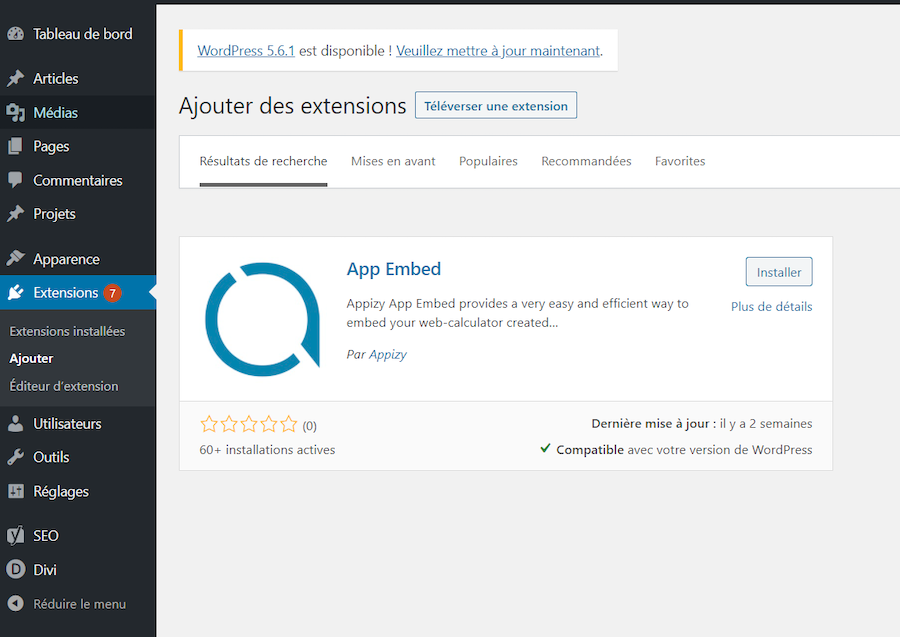Click the Réglages sliders icon
The width and height of the screenshot is (900, 637).
click(15, 491)
